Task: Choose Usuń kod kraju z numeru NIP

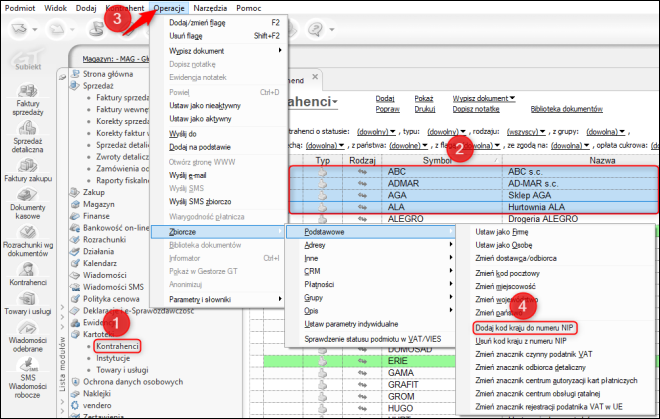Action: tap(521, 341)
